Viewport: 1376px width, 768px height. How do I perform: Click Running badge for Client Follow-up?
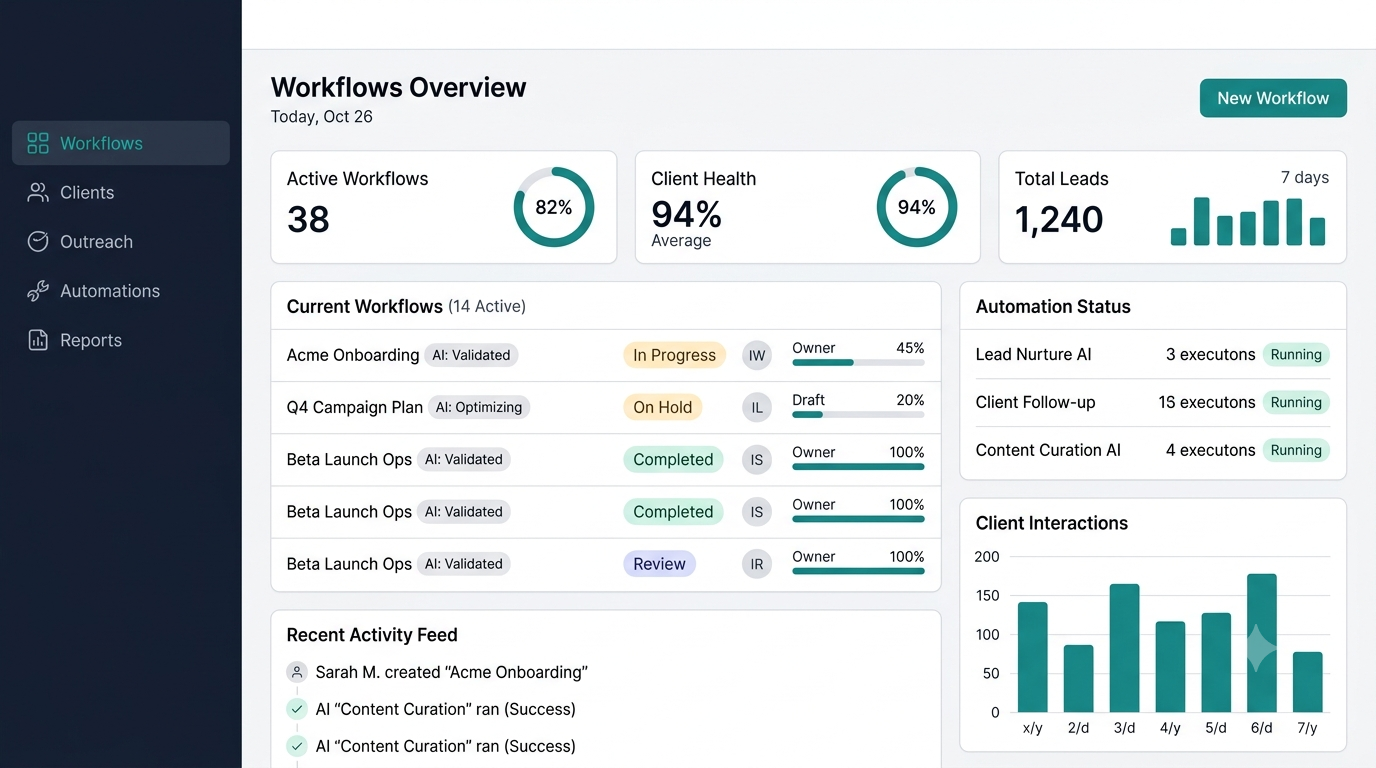click(1296, 402)
